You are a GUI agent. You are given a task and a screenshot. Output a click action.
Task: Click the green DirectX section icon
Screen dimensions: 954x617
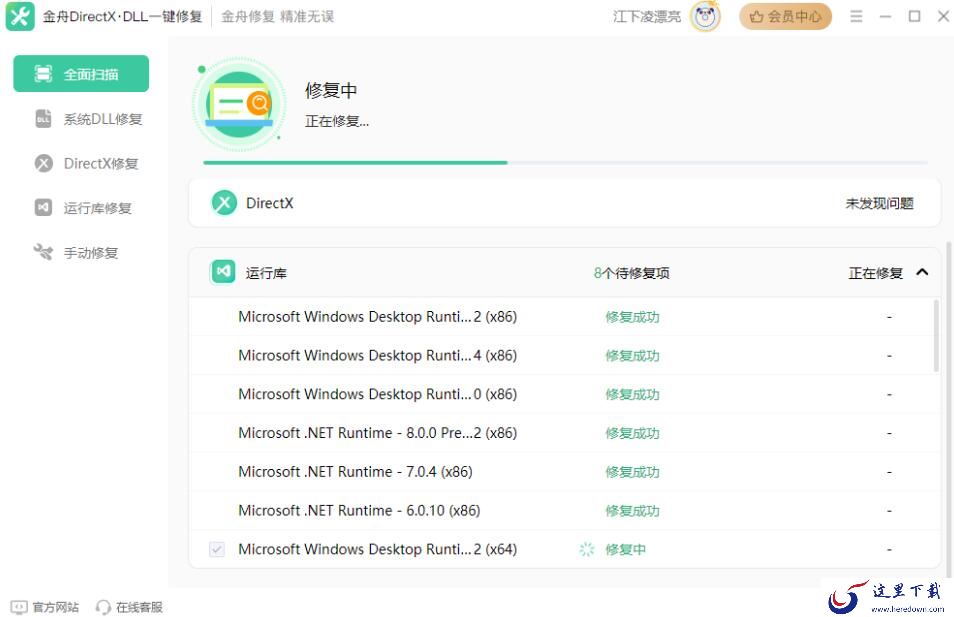click(224, 203)
